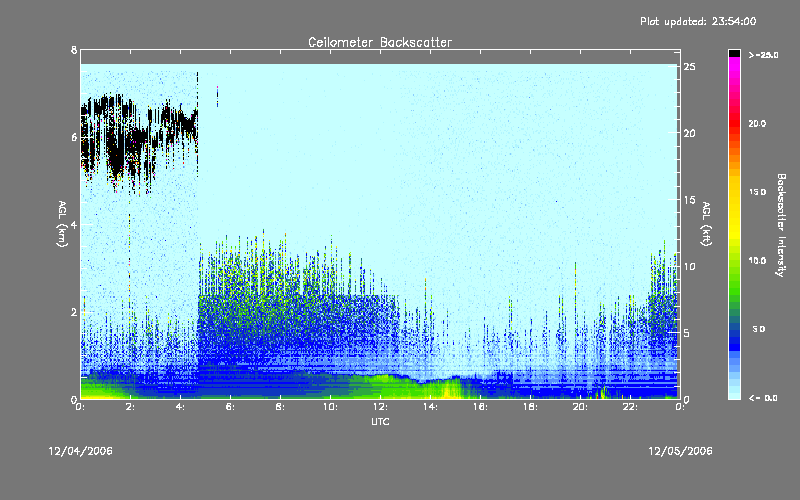Click the right 'AGL (kft)' axis label

[x=706, y=224]
